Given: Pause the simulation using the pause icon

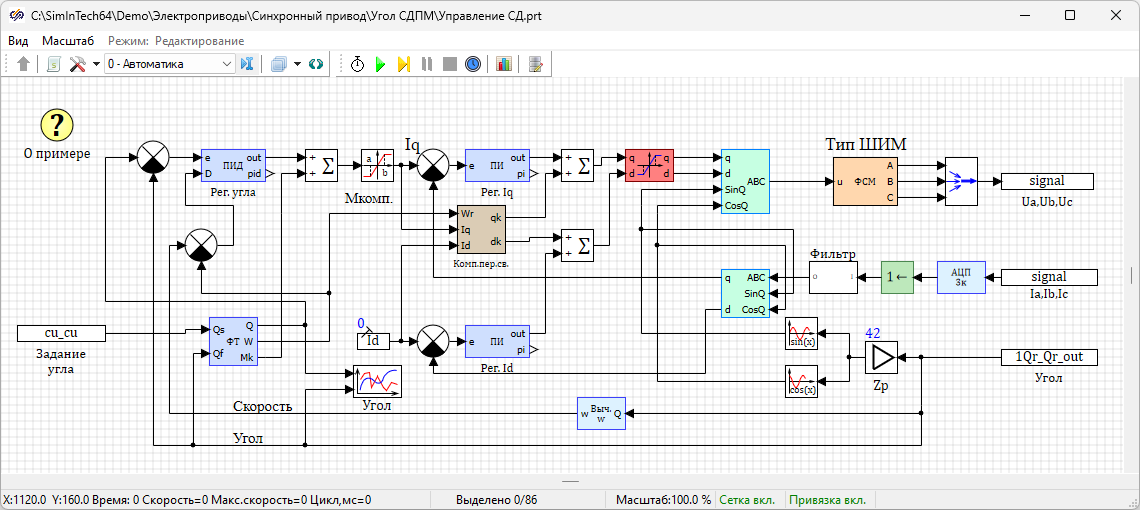Looking at the screenshot, I should click(x=427, y=64).
